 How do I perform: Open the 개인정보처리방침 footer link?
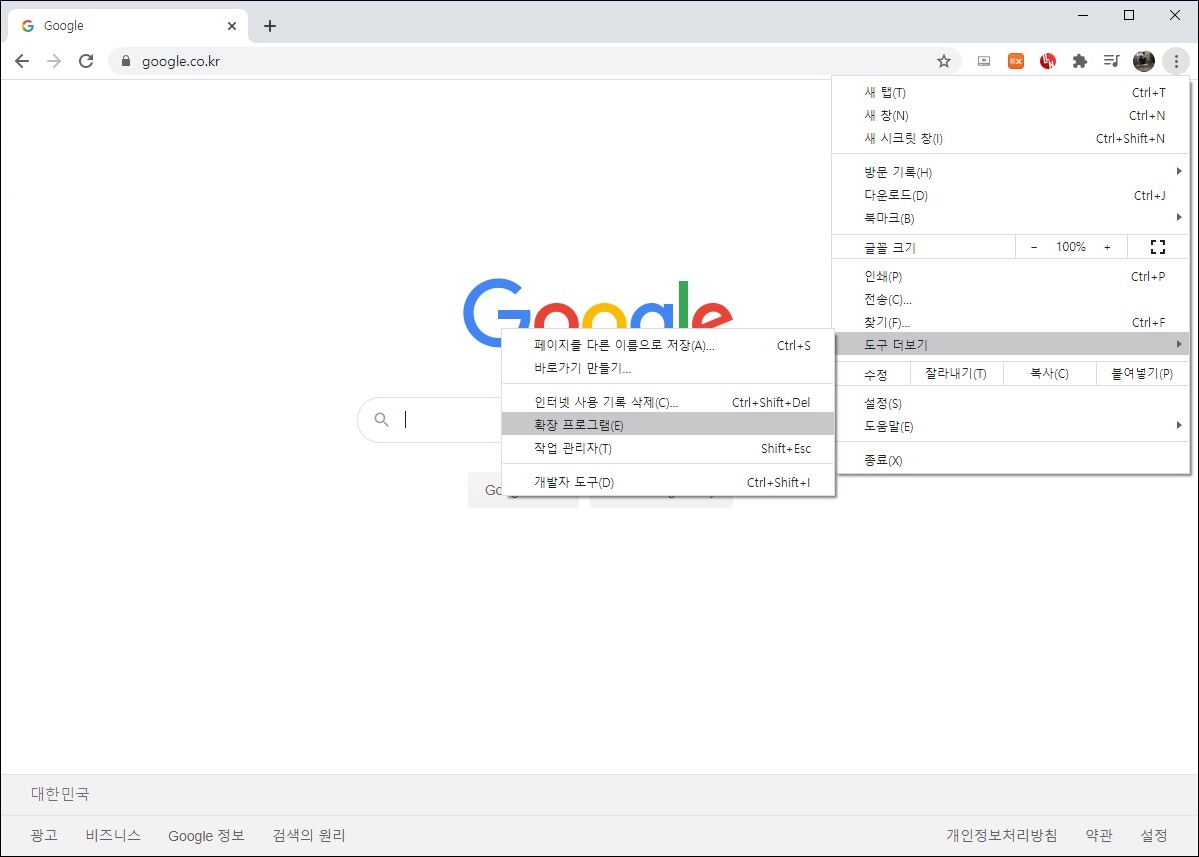click(x=1002, y=835)
